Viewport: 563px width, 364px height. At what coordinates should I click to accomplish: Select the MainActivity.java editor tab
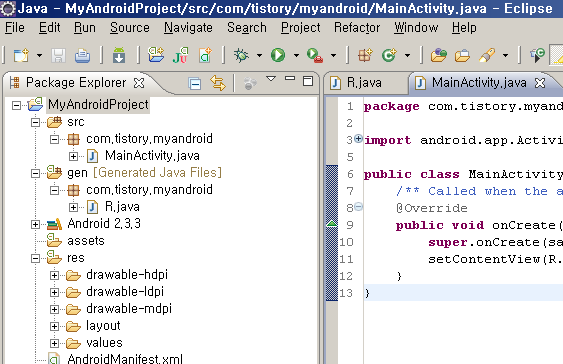(479, 83)
